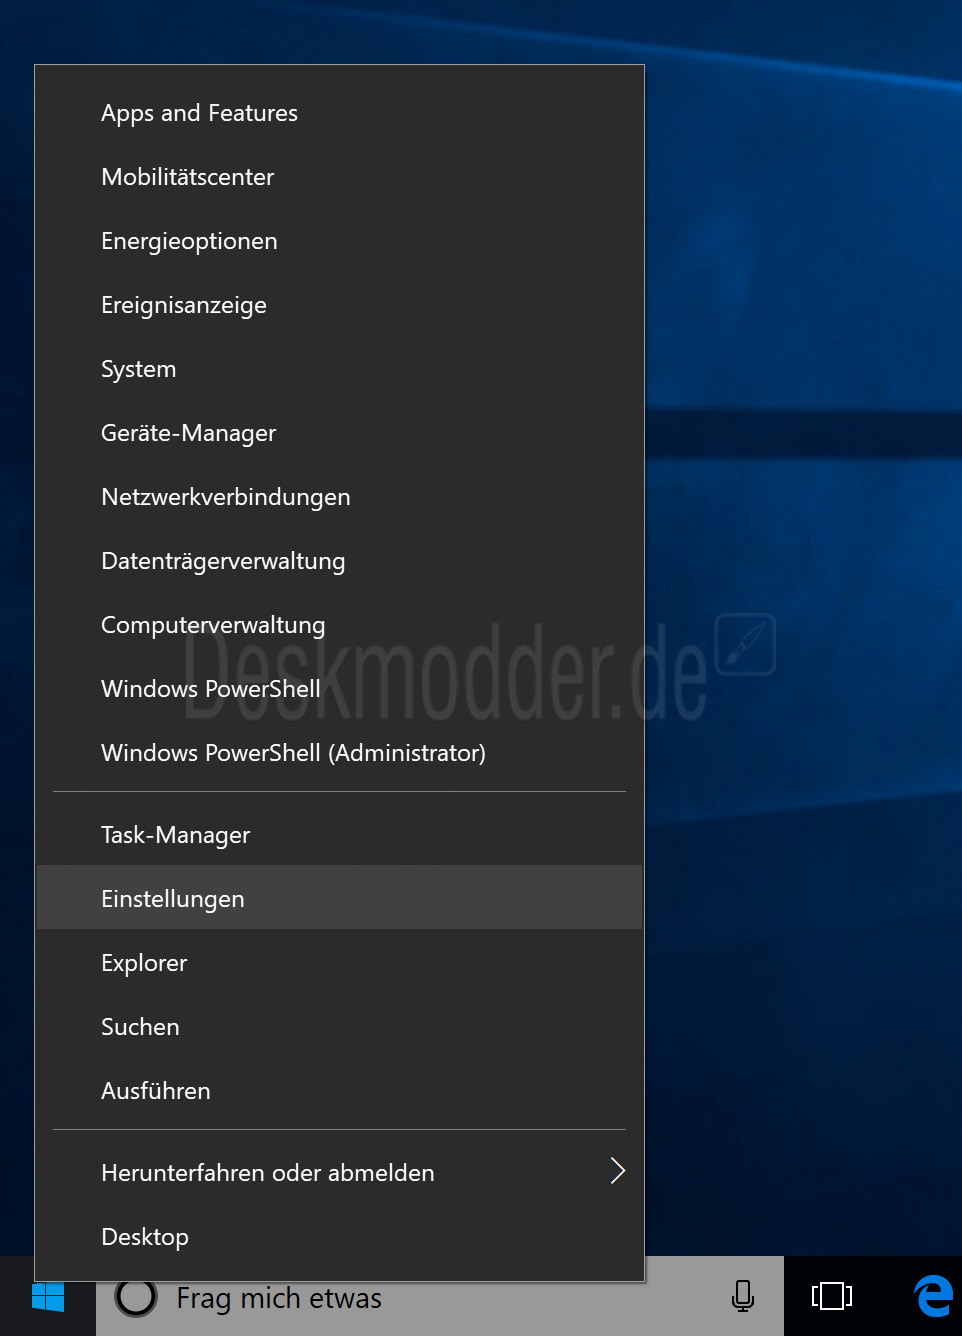The width and height of the screenshot is (962, 1336).
Task: Open Ausführen dialog
Action: pos(340,1089)
